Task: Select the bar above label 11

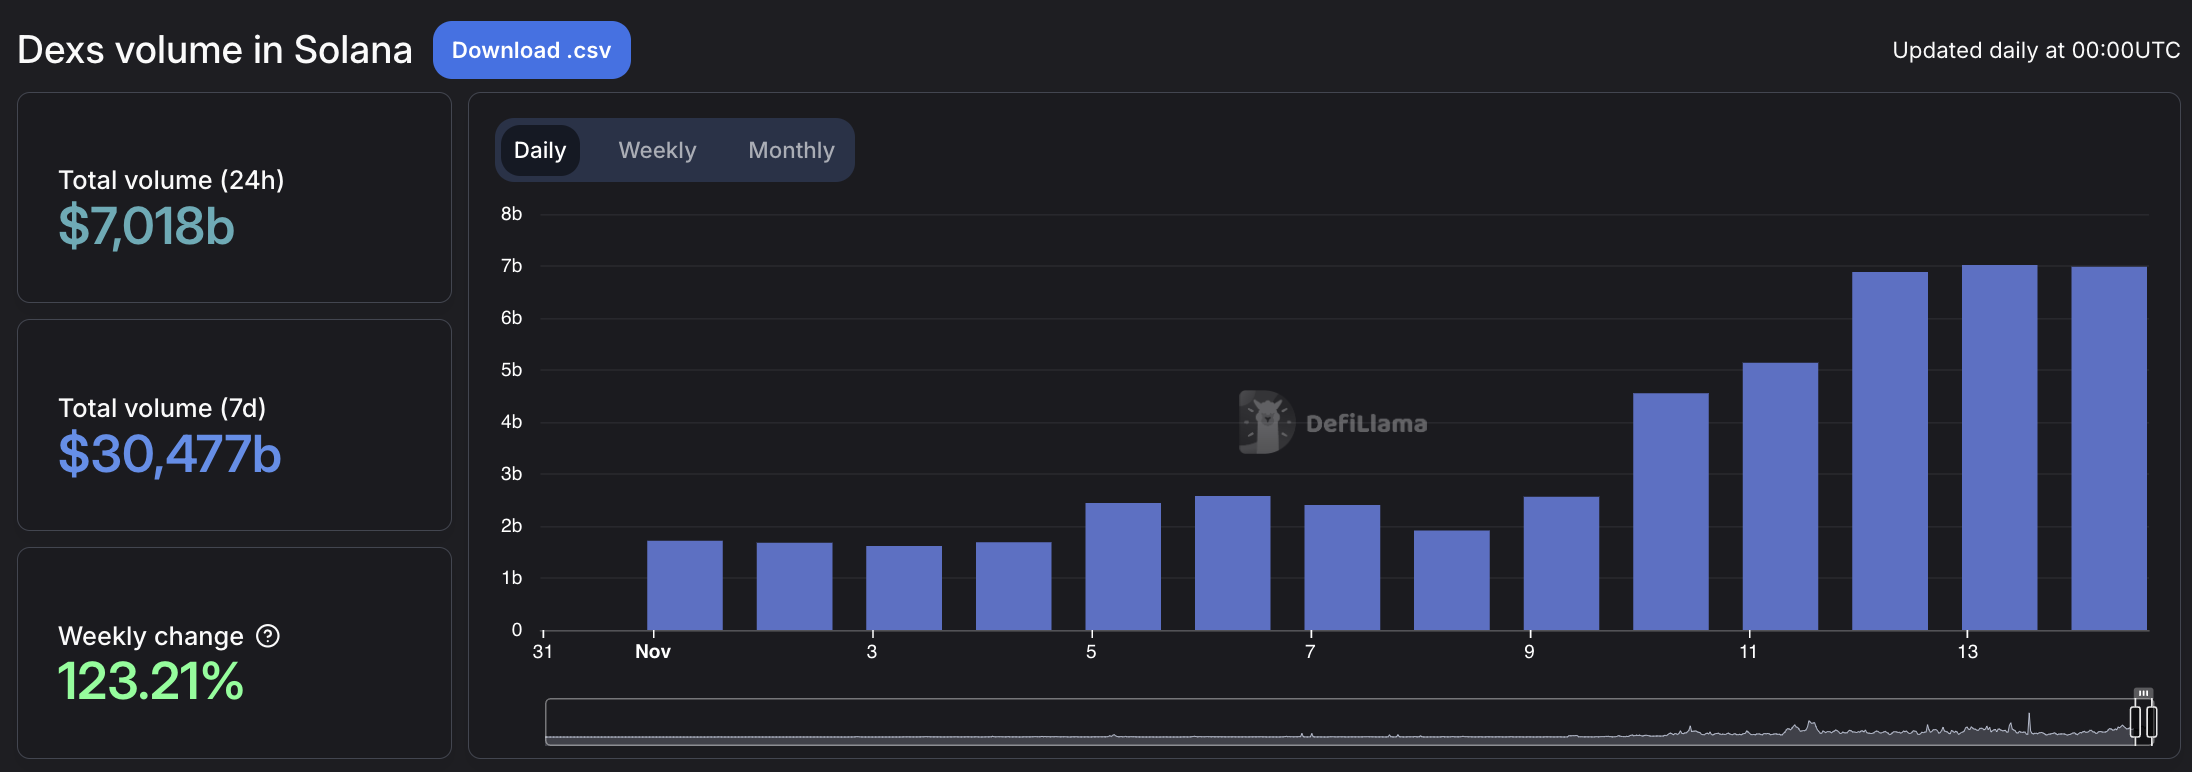Action: click(x=1780, y=496)
